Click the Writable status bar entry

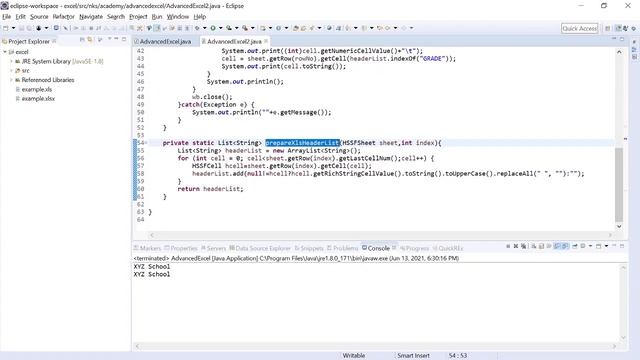354,356
